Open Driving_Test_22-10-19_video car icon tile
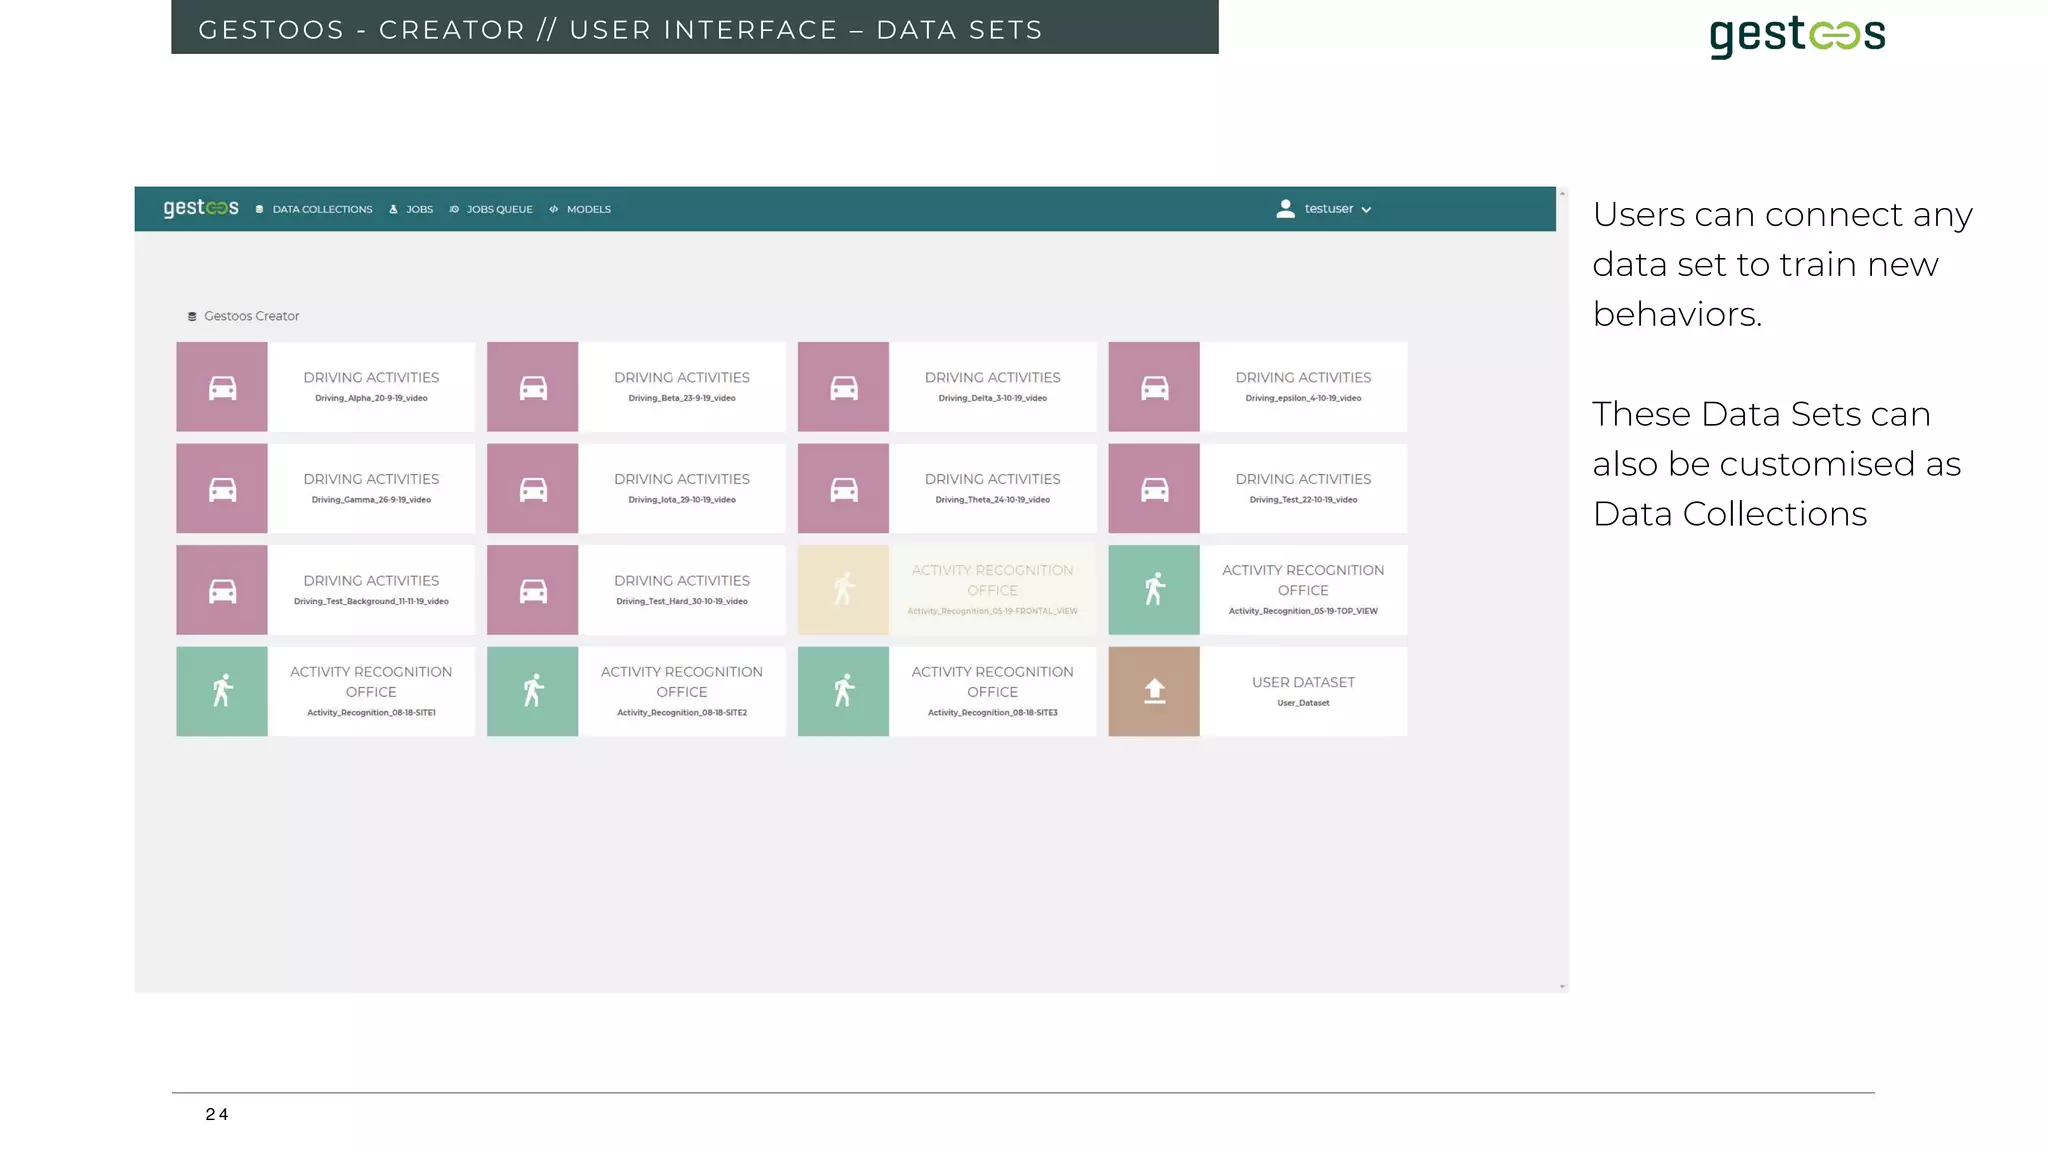The image size is (2048, 1152). pos(1154,489)
